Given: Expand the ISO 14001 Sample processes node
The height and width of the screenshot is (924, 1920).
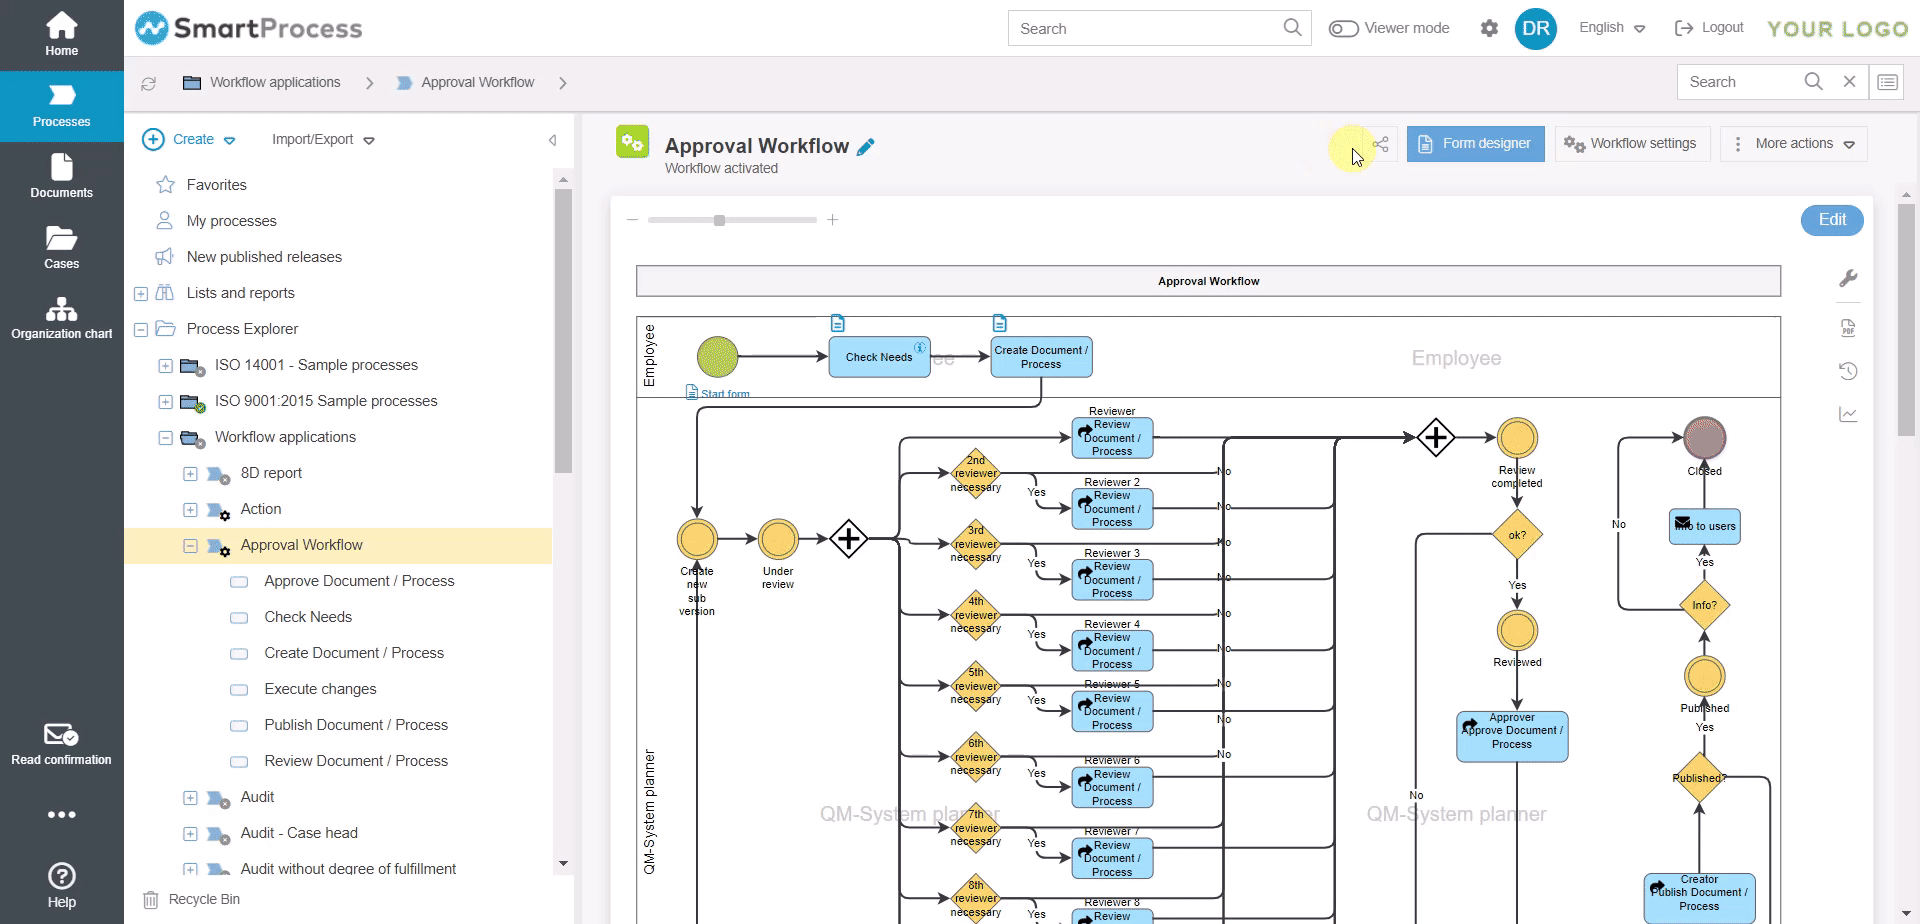Looking at the screenshot, I should [x=166, y=366].
